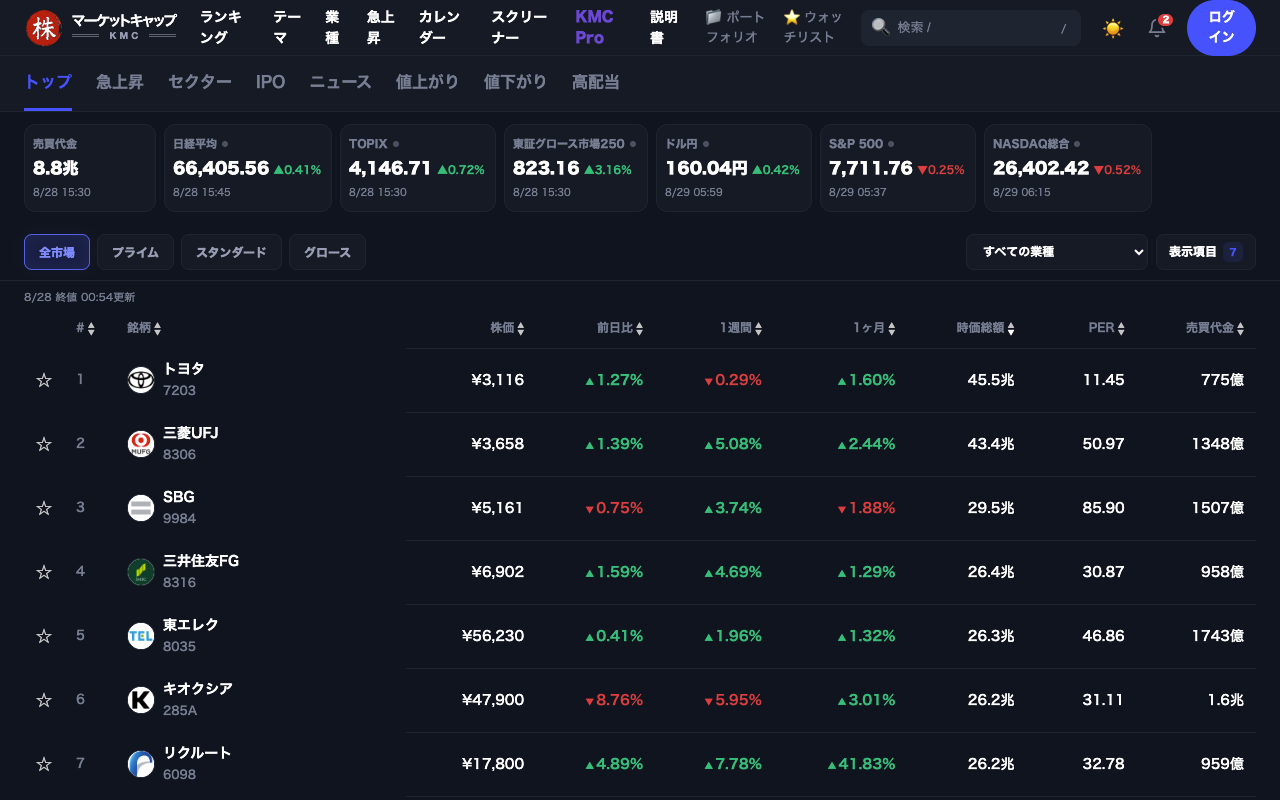Click the キオクシア stock code 285A
The height and width of the screenshot is (800, 1280).
coord(180,710)
